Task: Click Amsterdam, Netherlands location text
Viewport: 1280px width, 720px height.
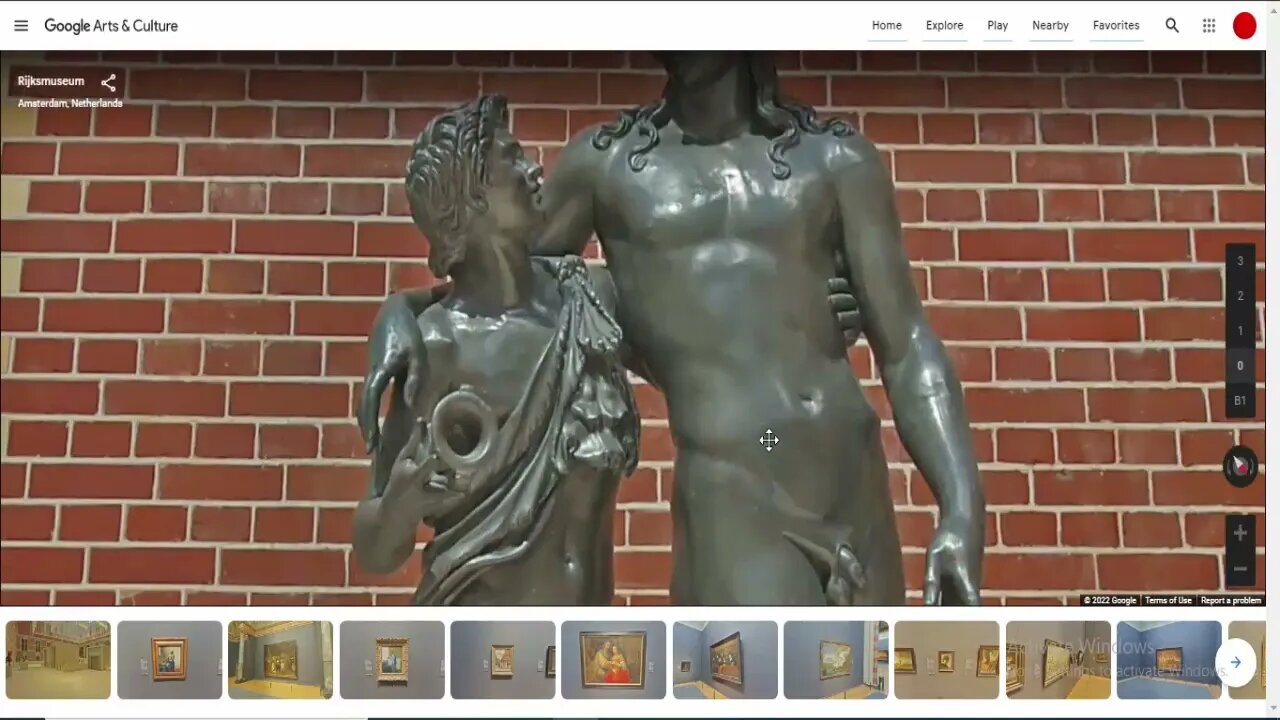Action: tap(70, 103)
